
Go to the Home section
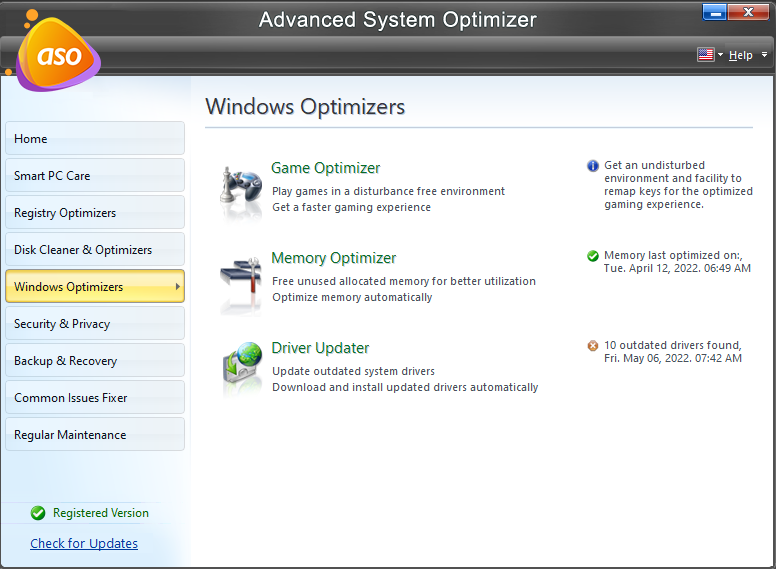[95, 139]
